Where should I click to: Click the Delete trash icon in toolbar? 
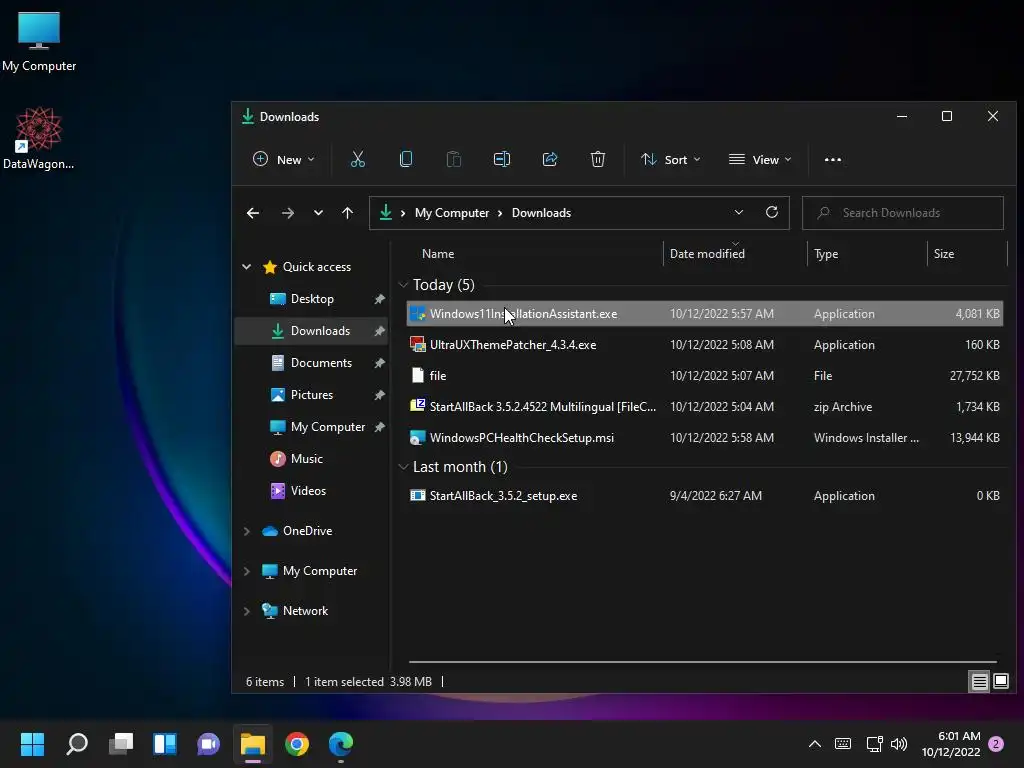(598, 159)
